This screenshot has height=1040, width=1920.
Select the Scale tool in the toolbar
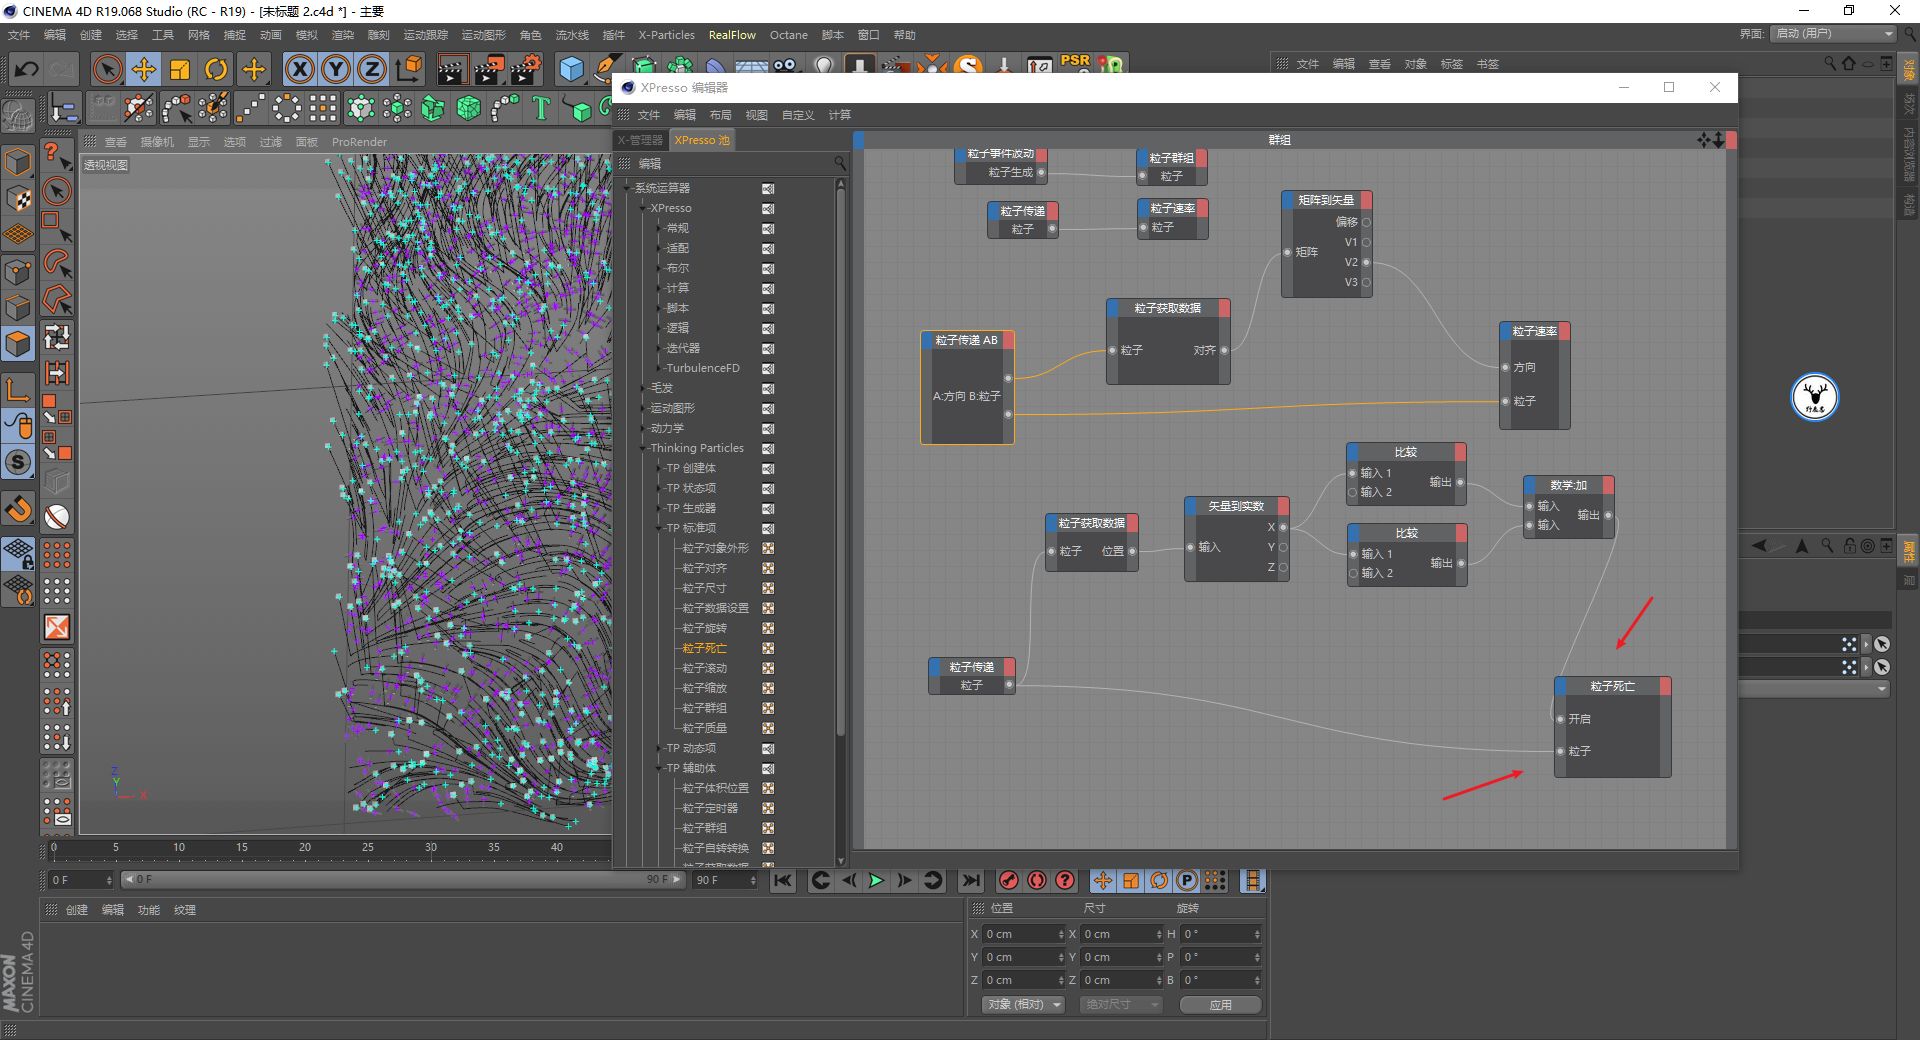click(178, 69)
